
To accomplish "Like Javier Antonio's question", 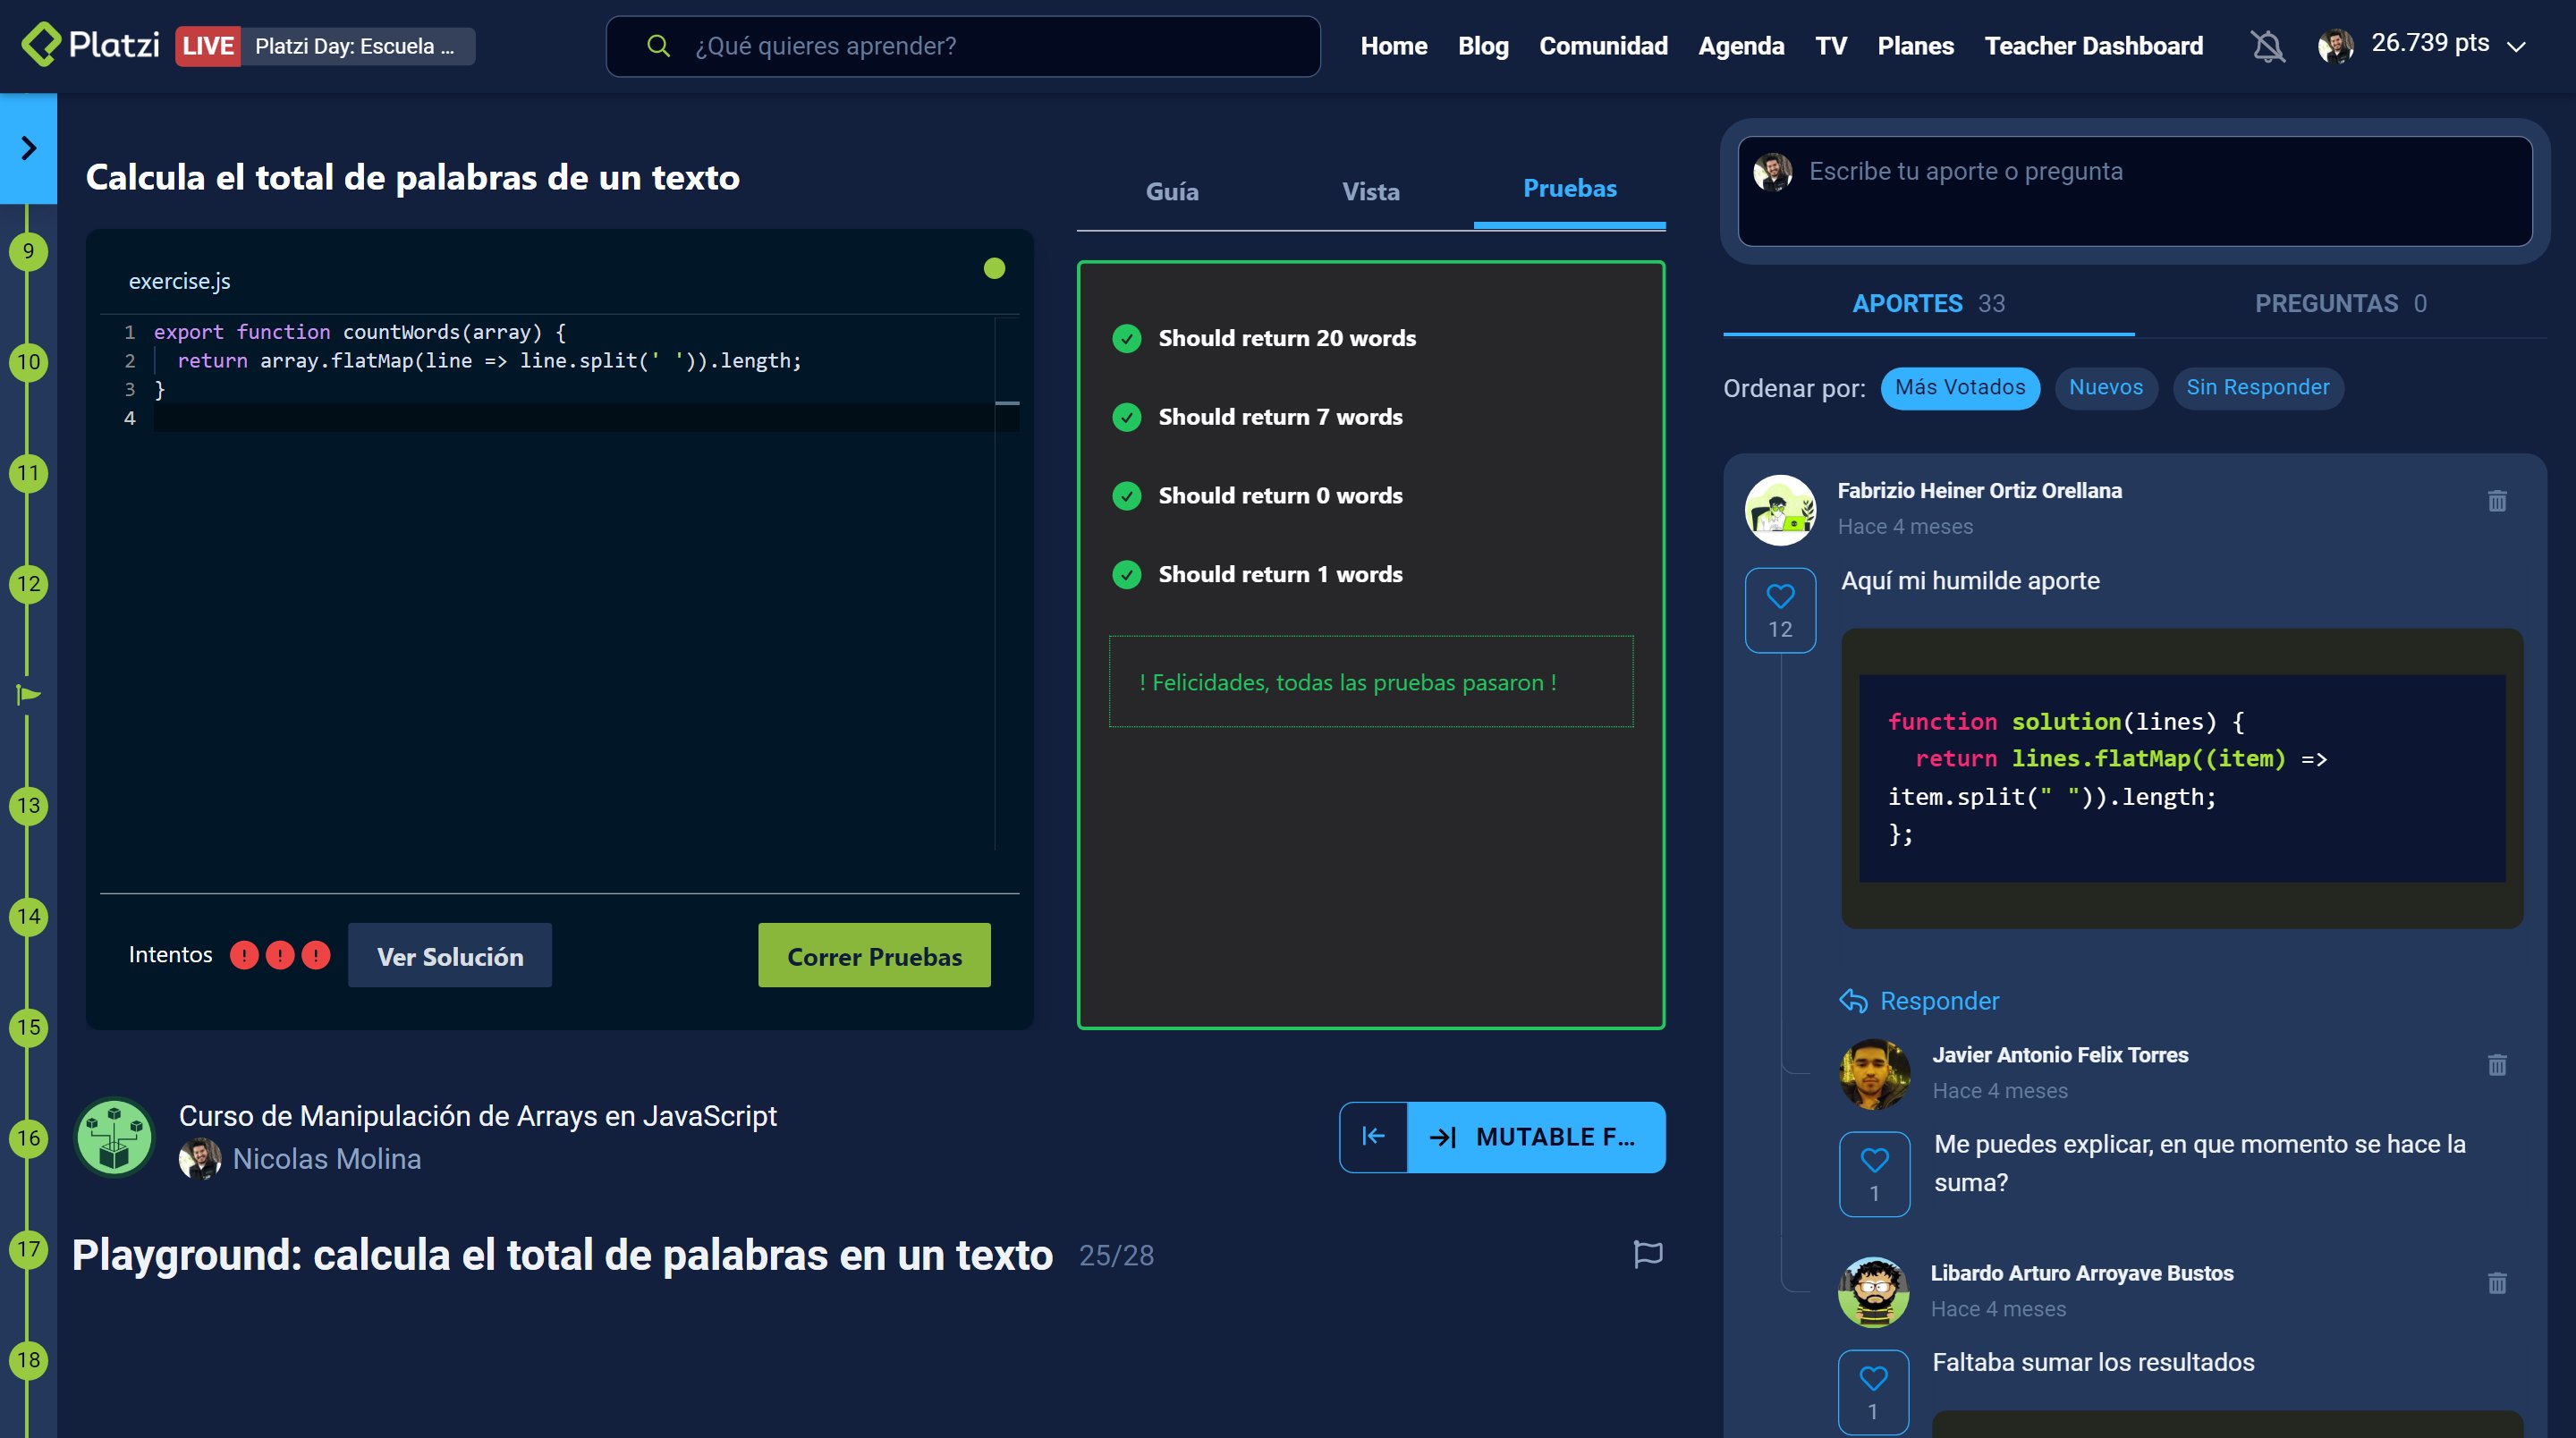I will [1873, 1160].
